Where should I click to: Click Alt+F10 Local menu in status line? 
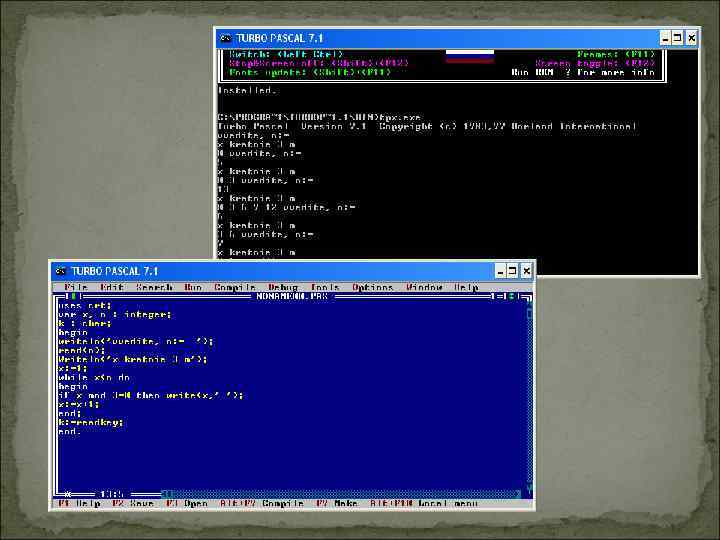(x=424, y=504)
